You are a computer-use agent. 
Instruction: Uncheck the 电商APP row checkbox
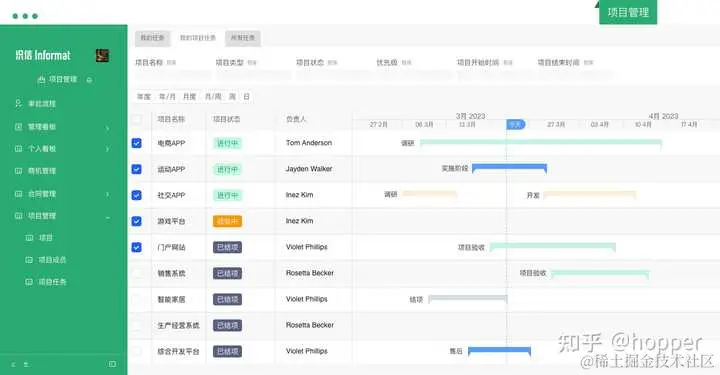[137, 143]
